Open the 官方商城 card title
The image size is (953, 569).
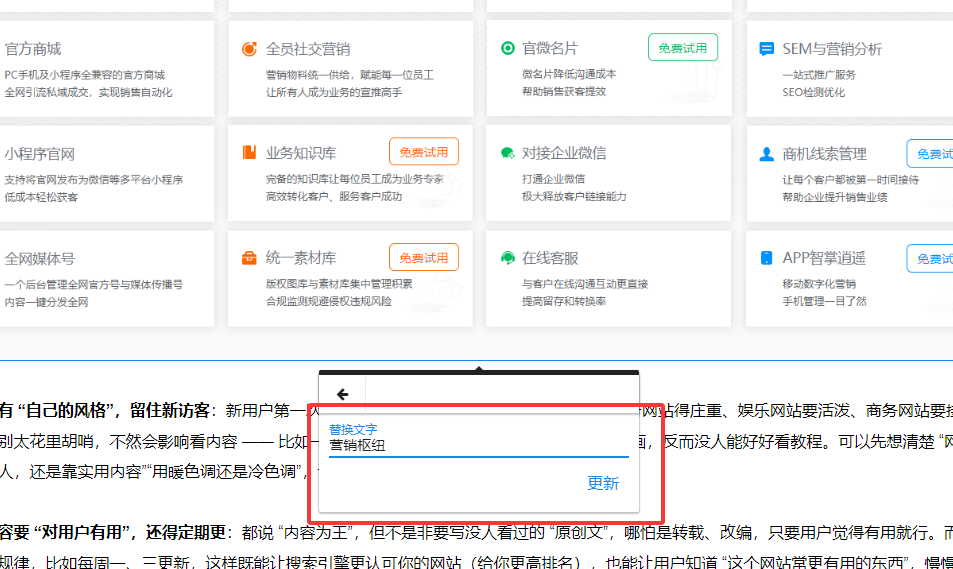click(x=33, y=49)
